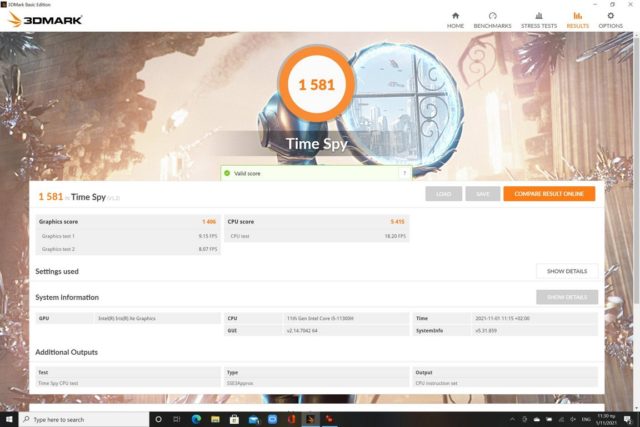Screen dimensions: 640x427
Task: Open the volume control in the tray
Action: (x=573, y=419)
